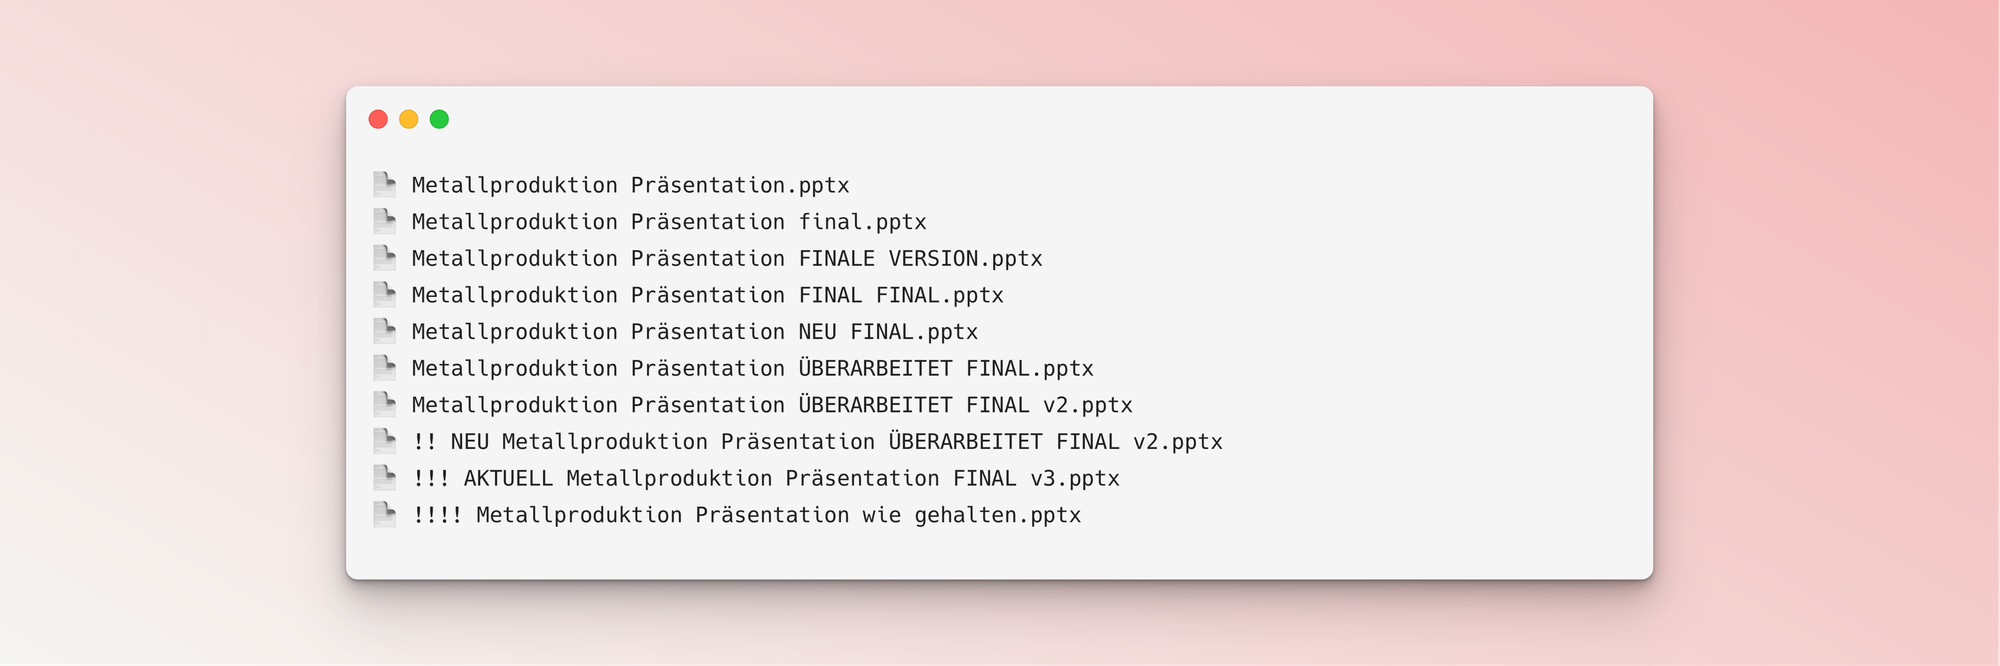Image resolution: width=2000 pixels, height=666 pixels.
Task: Open Metallproduktion Präsentation.pptx filename
Action: (x=631, y=185)
